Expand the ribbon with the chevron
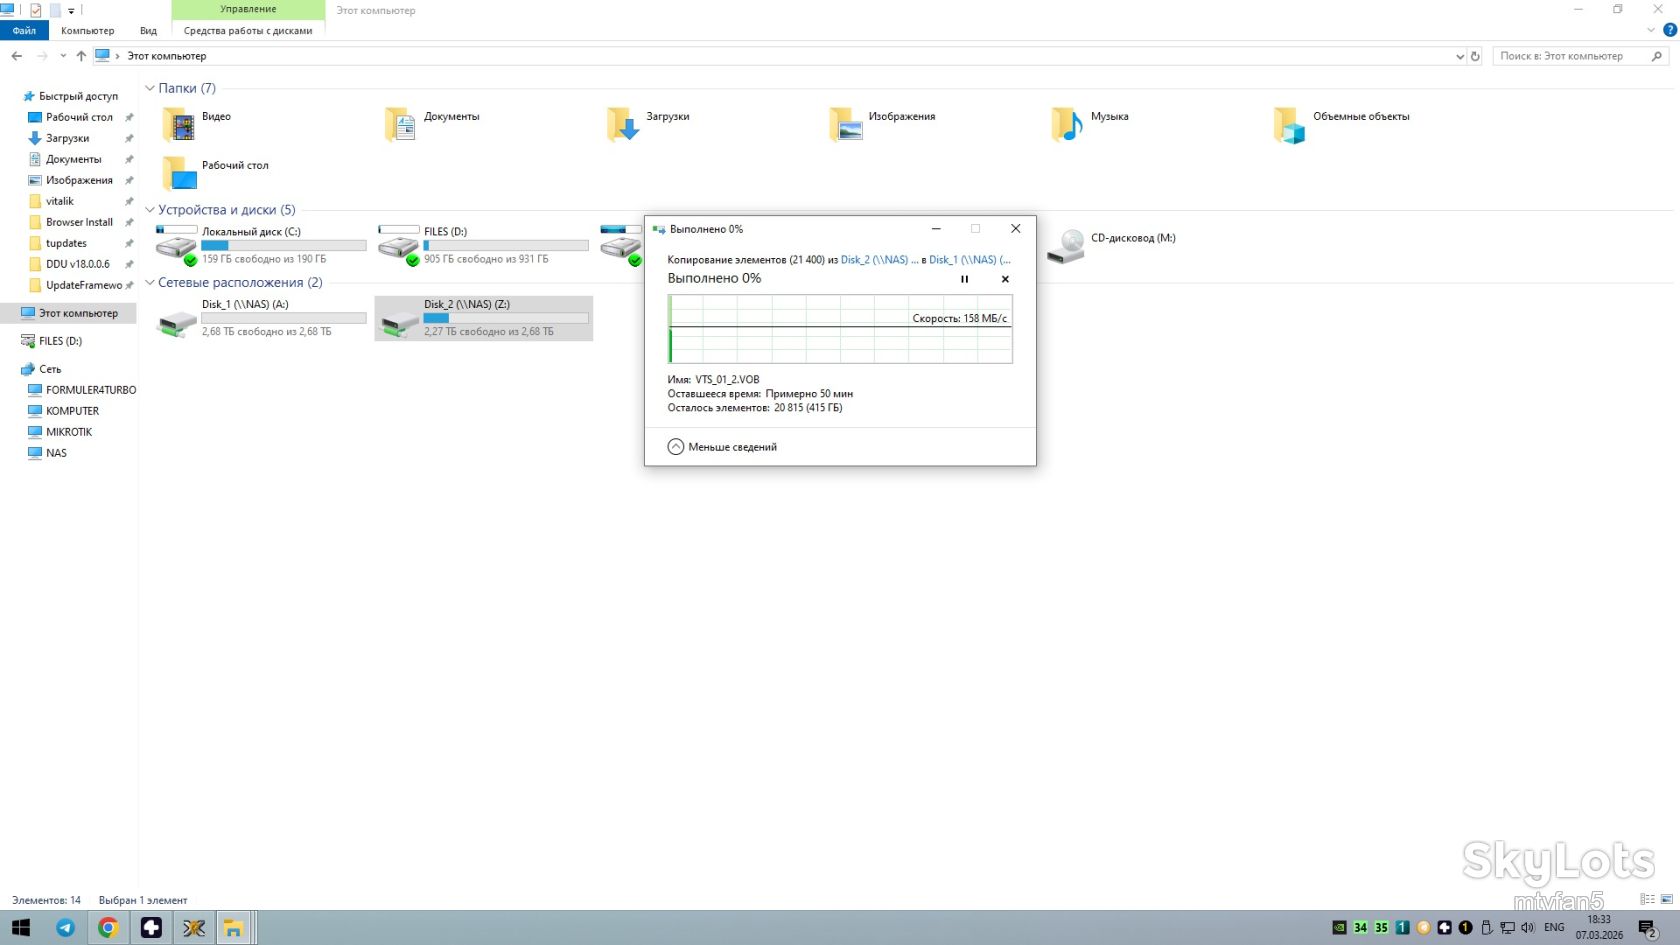Screen dimensions: 1680x945 (x=1651, y=30)
